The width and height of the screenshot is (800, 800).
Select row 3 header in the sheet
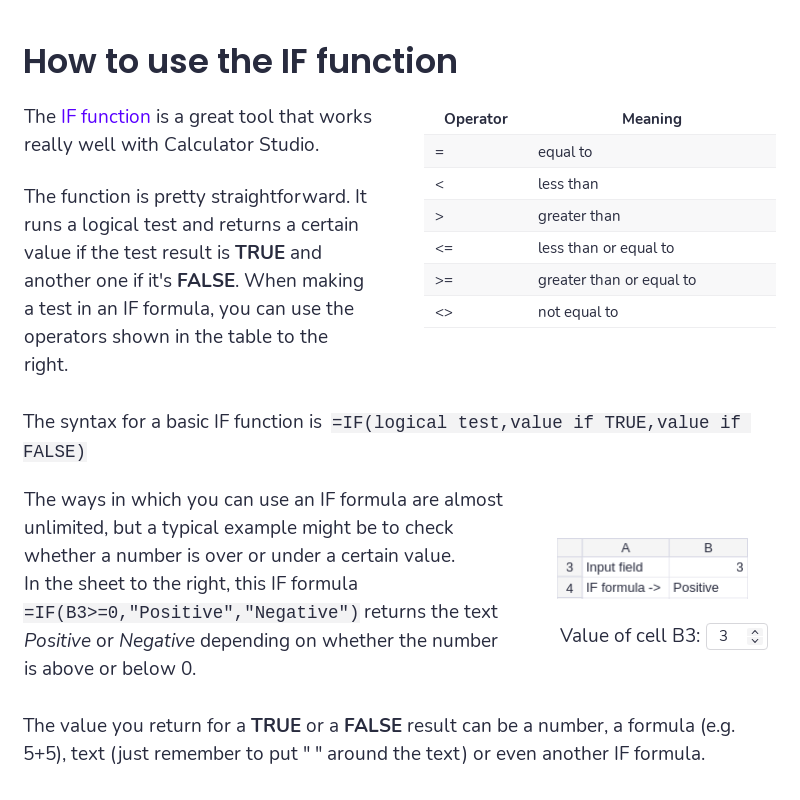pyautogui.click(x=569, y=567)
